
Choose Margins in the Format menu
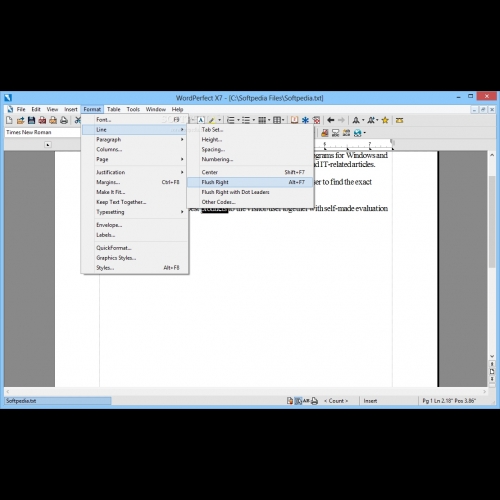coord(135,182)
